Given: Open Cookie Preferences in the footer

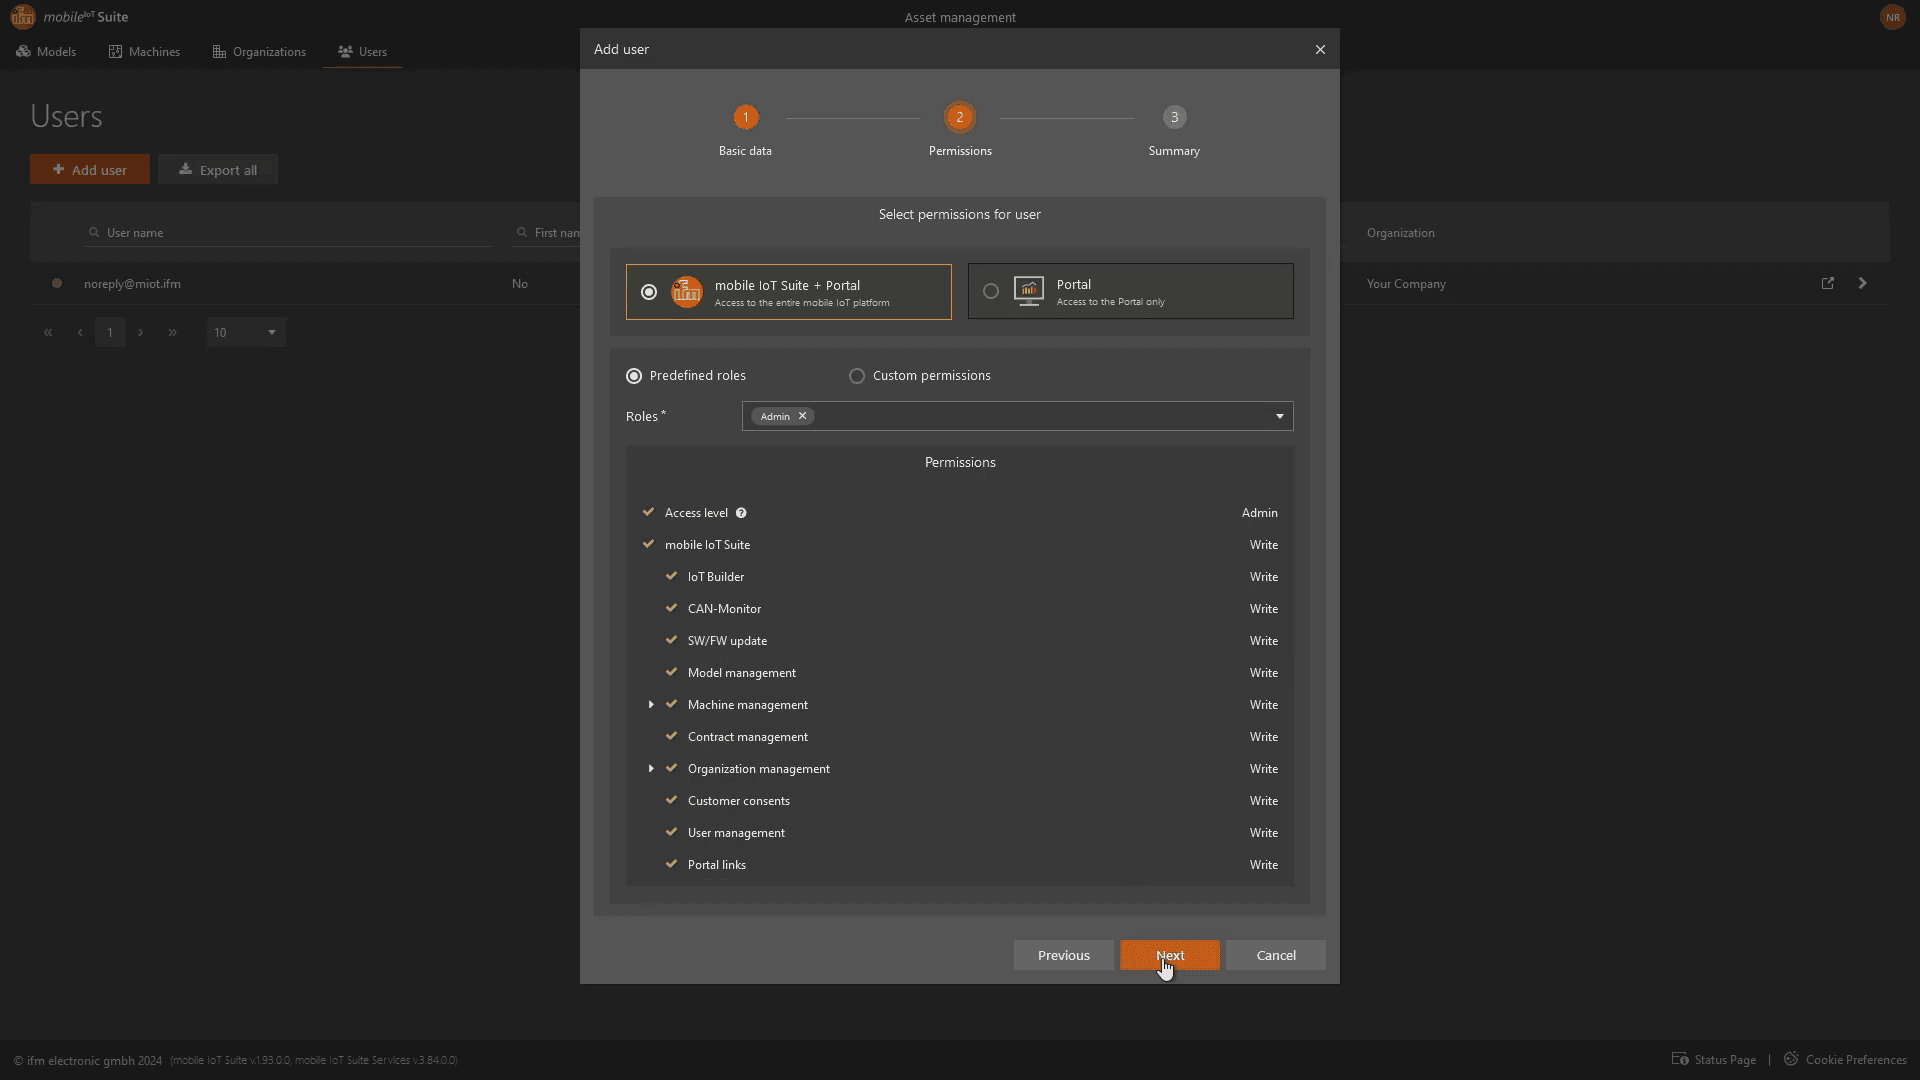Looking at the screenshot, I should 1855,1059.
